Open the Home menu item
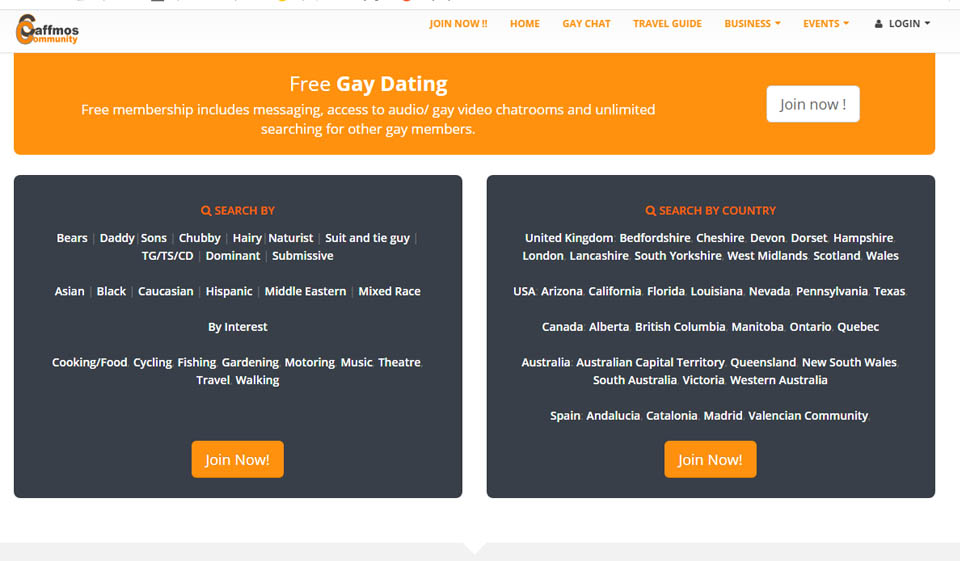 tap(524, 24)
